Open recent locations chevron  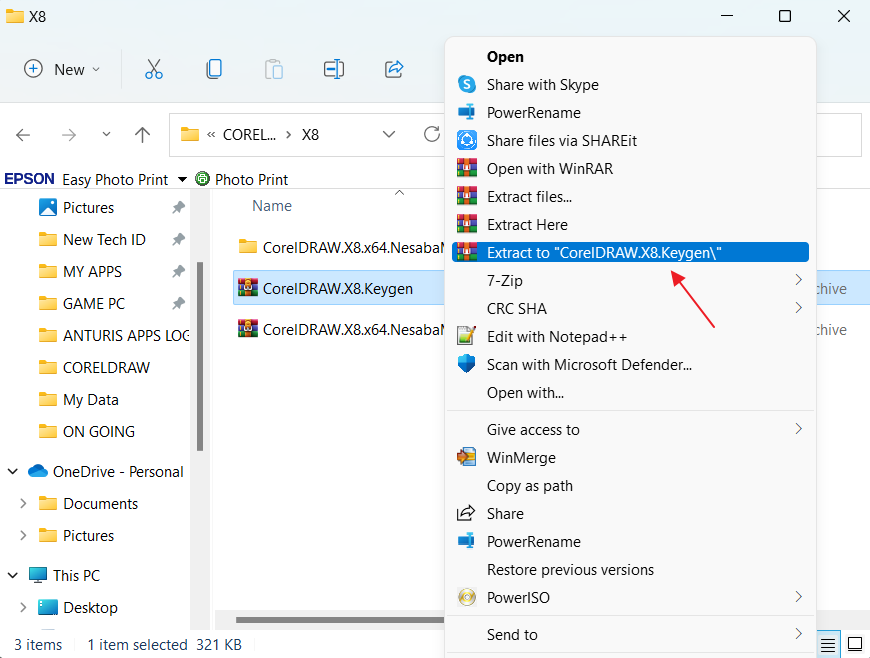tap(107, 134)
